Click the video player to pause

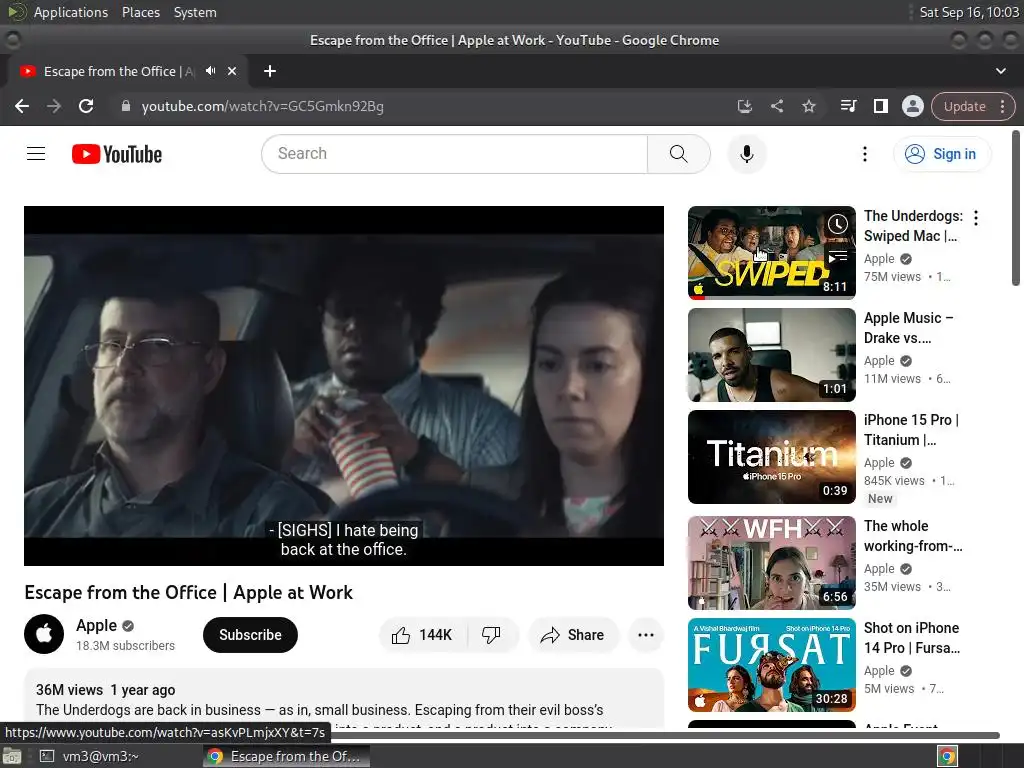tap(344, 386)
